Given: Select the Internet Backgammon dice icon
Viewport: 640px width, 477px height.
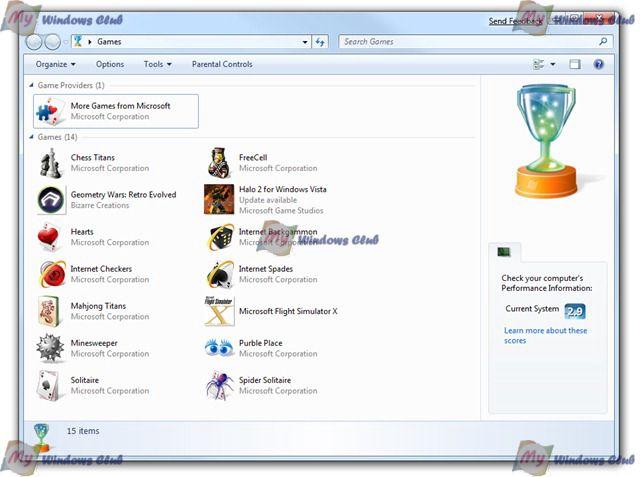Looking at the screenshot, I should coord(220,237).
